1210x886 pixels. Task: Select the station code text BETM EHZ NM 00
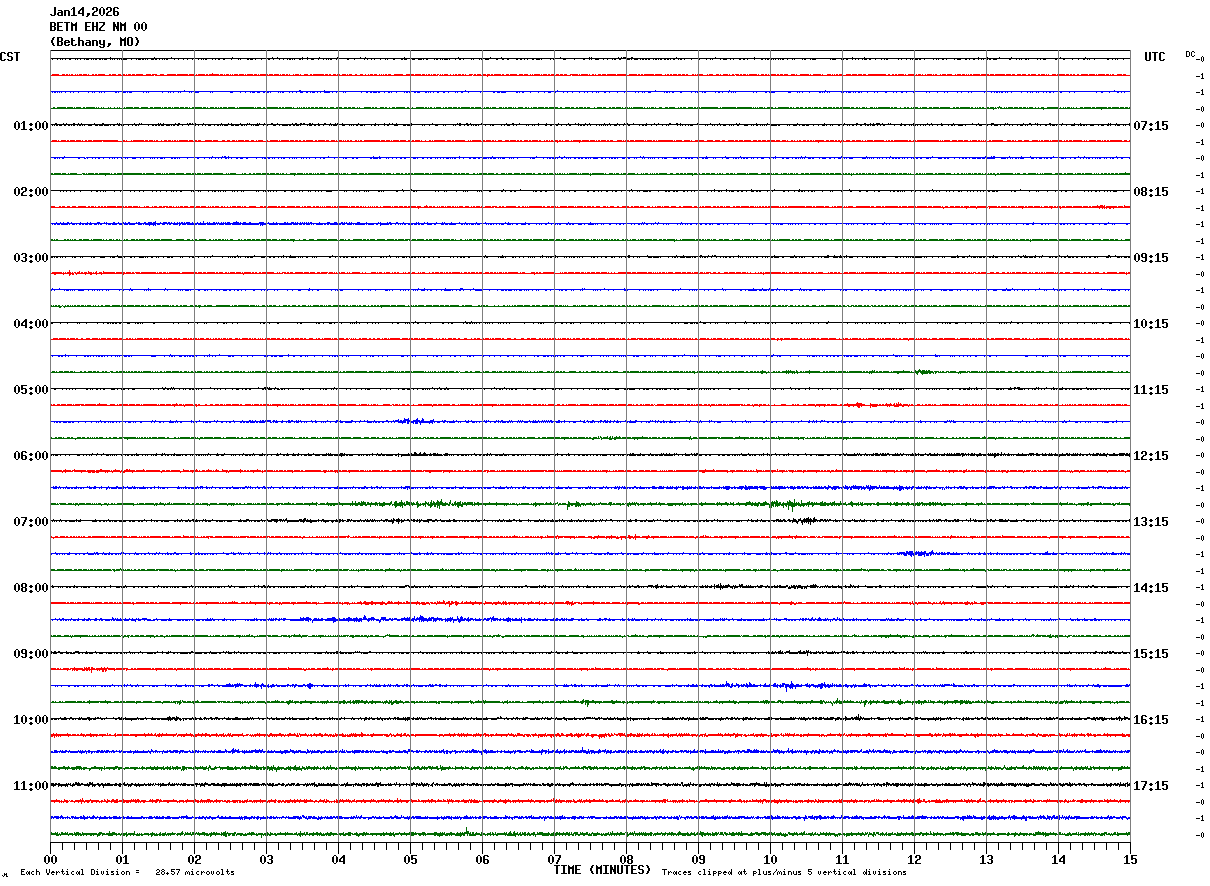pyautogui.click(x=99, y=27)
